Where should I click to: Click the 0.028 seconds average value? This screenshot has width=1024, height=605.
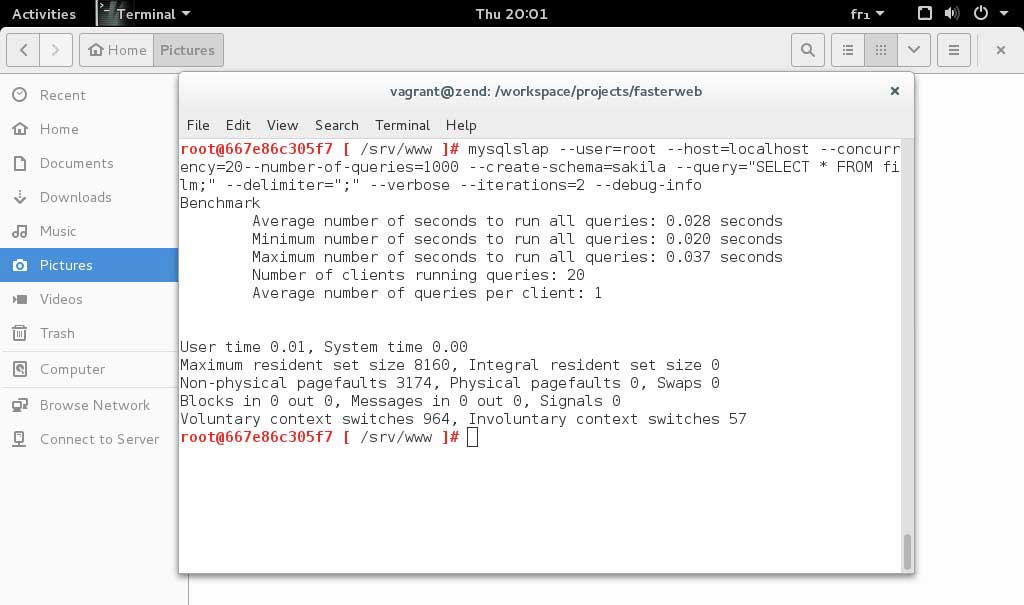[x=724, y=221]
